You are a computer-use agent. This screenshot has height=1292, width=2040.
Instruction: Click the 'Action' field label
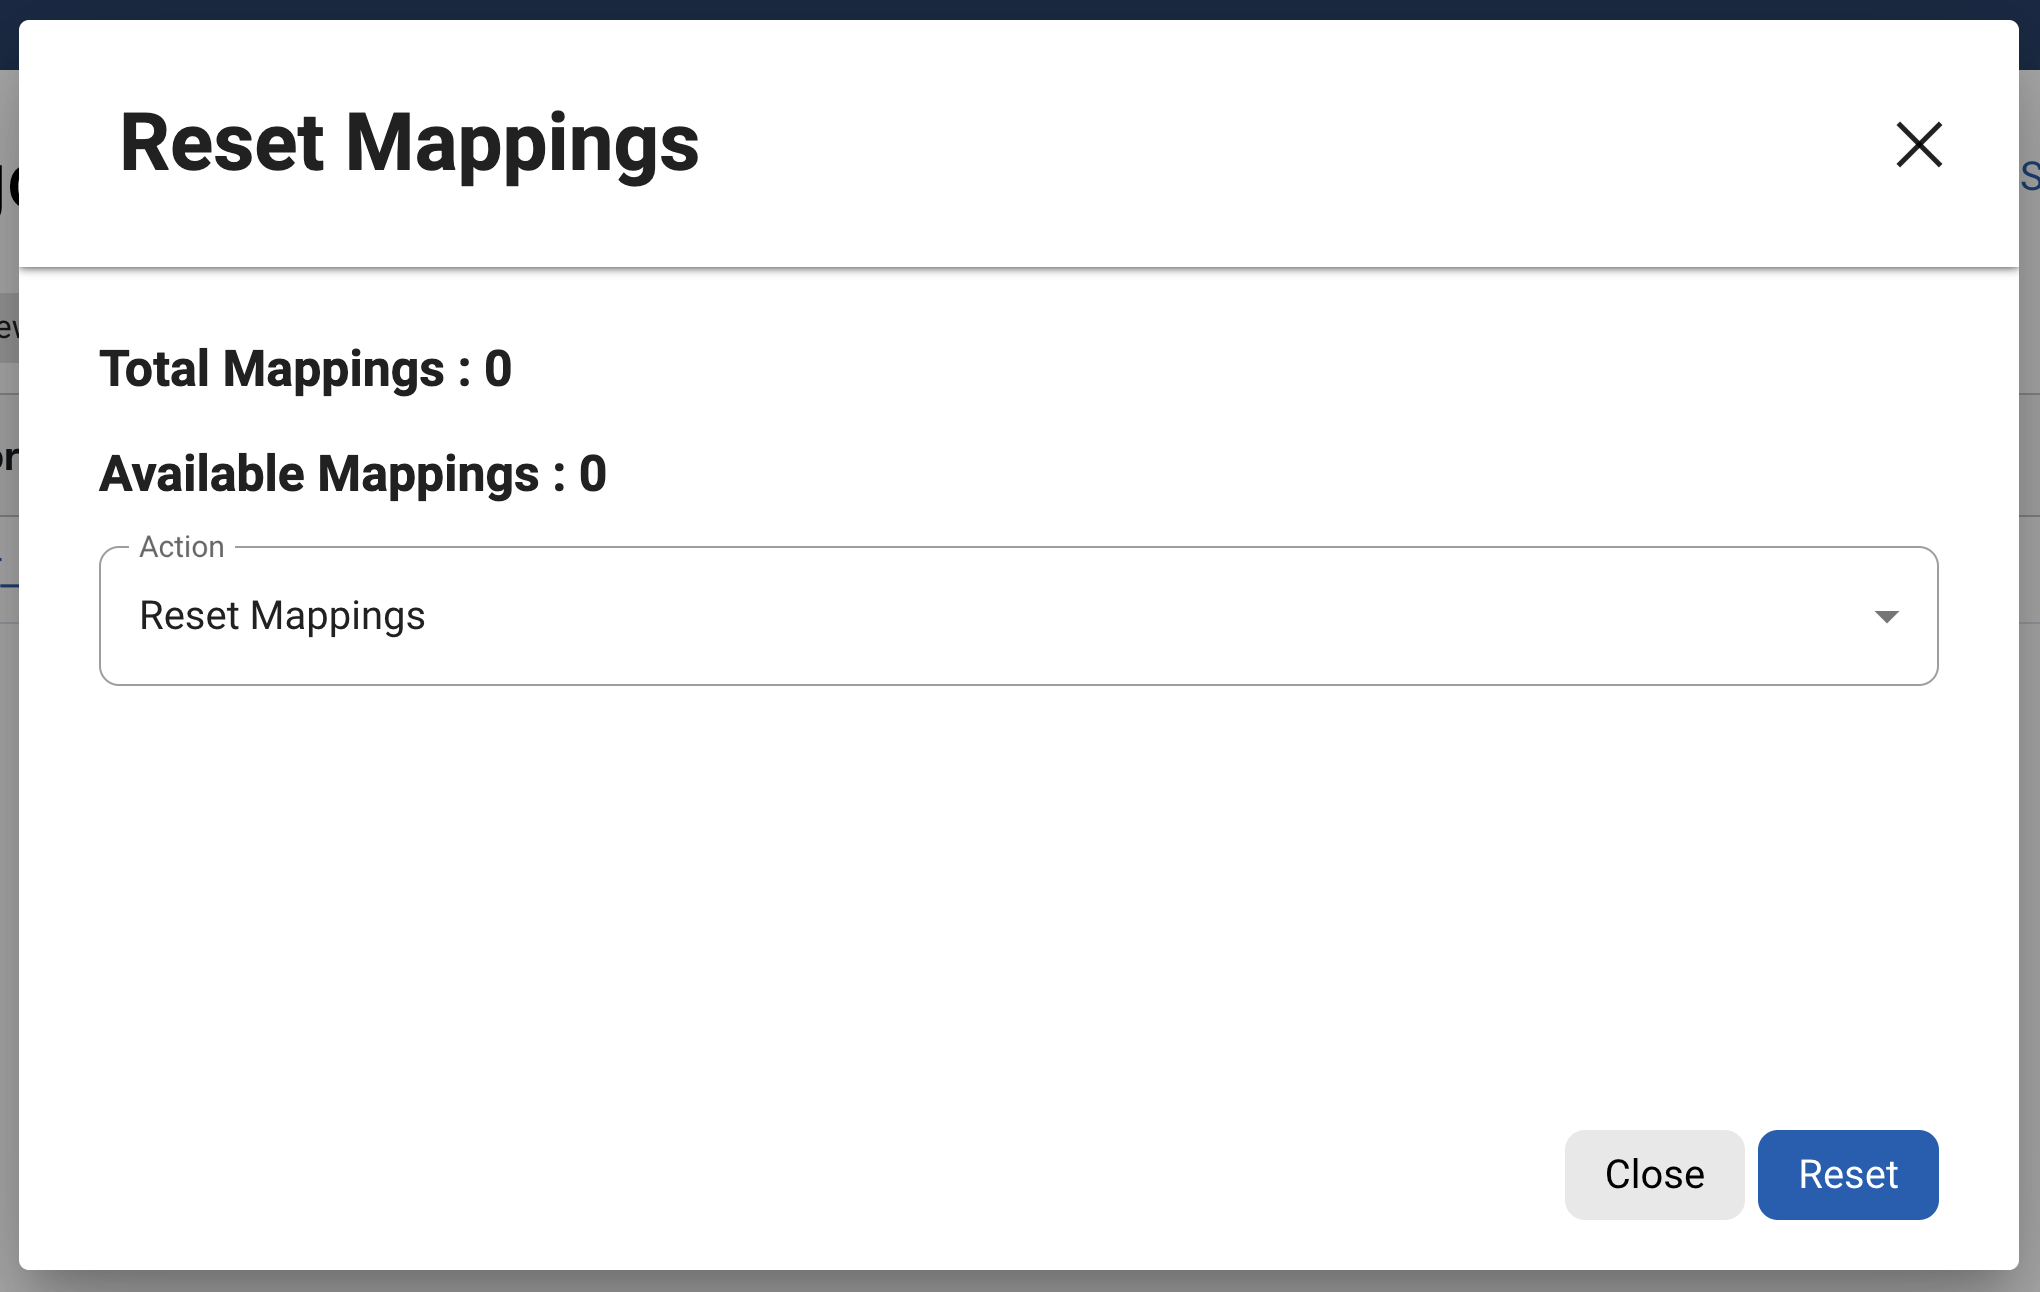(x=182, y=547)
